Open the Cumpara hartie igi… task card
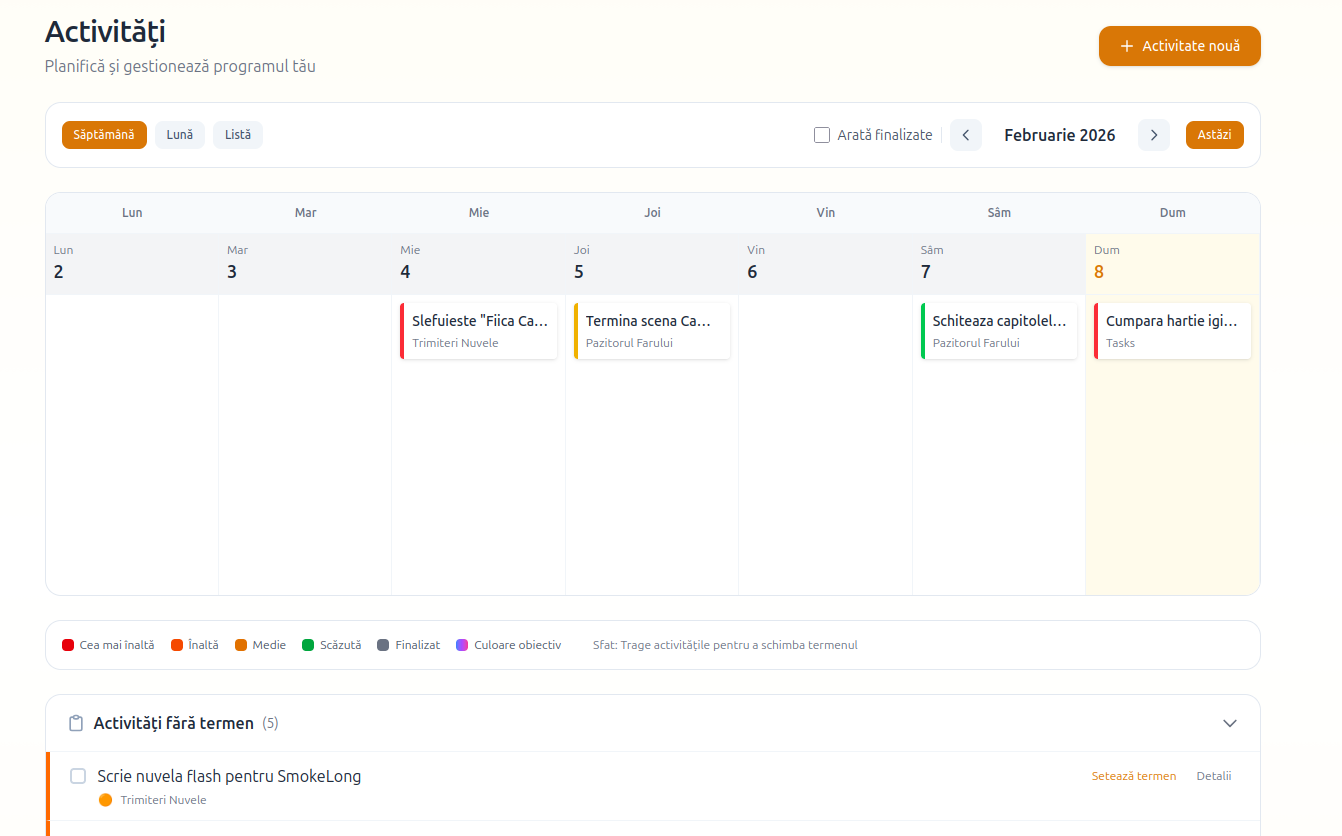This screenshot has height=836, width=1342. (1172, 331)
